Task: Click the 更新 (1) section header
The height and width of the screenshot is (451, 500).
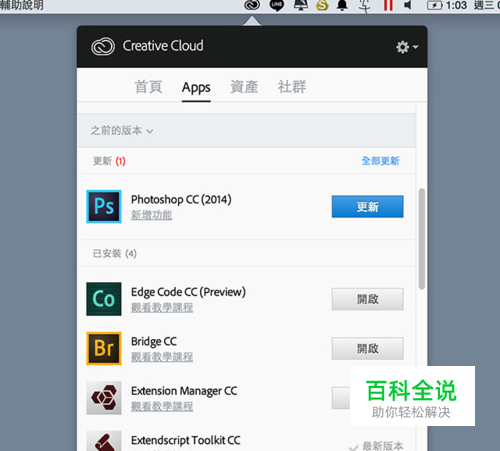Action: point(109,161)
